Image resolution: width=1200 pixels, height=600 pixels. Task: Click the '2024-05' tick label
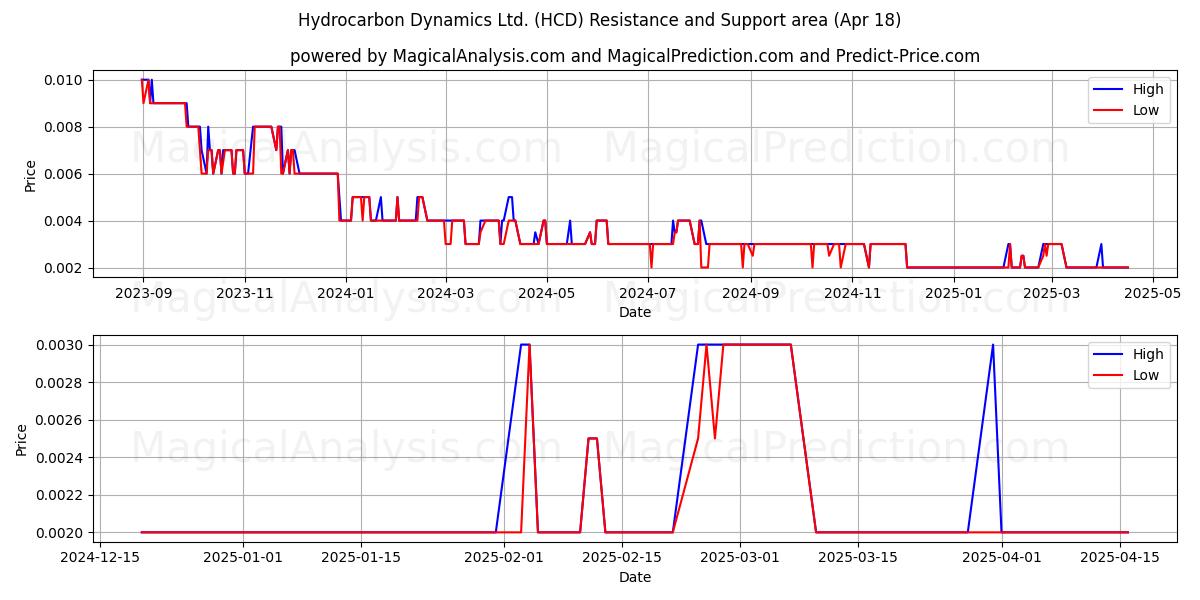click(x=546, y=294)
